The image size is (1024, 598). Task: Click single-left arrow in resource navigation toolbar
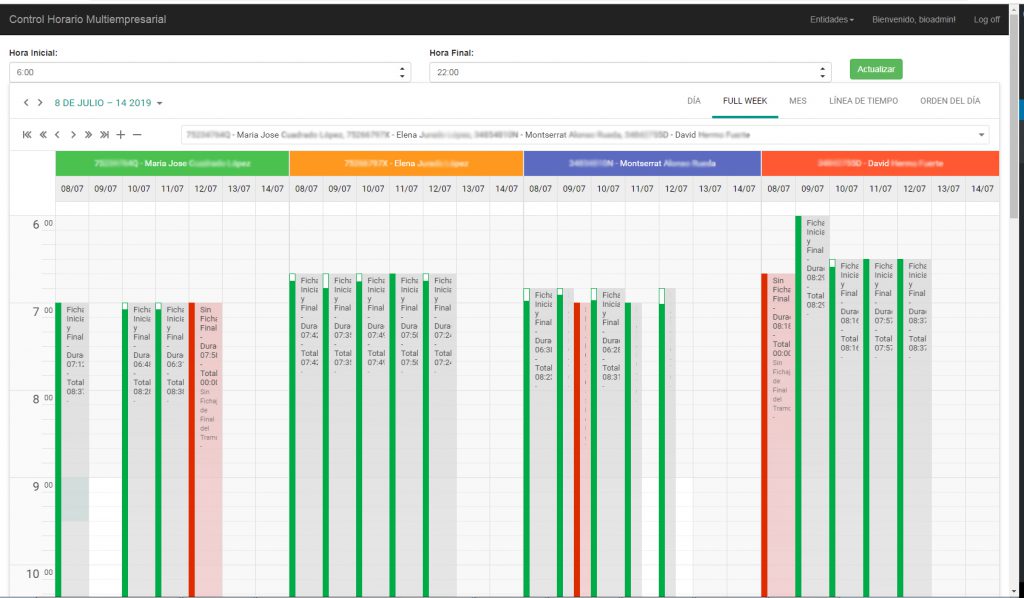click(57, 134)
